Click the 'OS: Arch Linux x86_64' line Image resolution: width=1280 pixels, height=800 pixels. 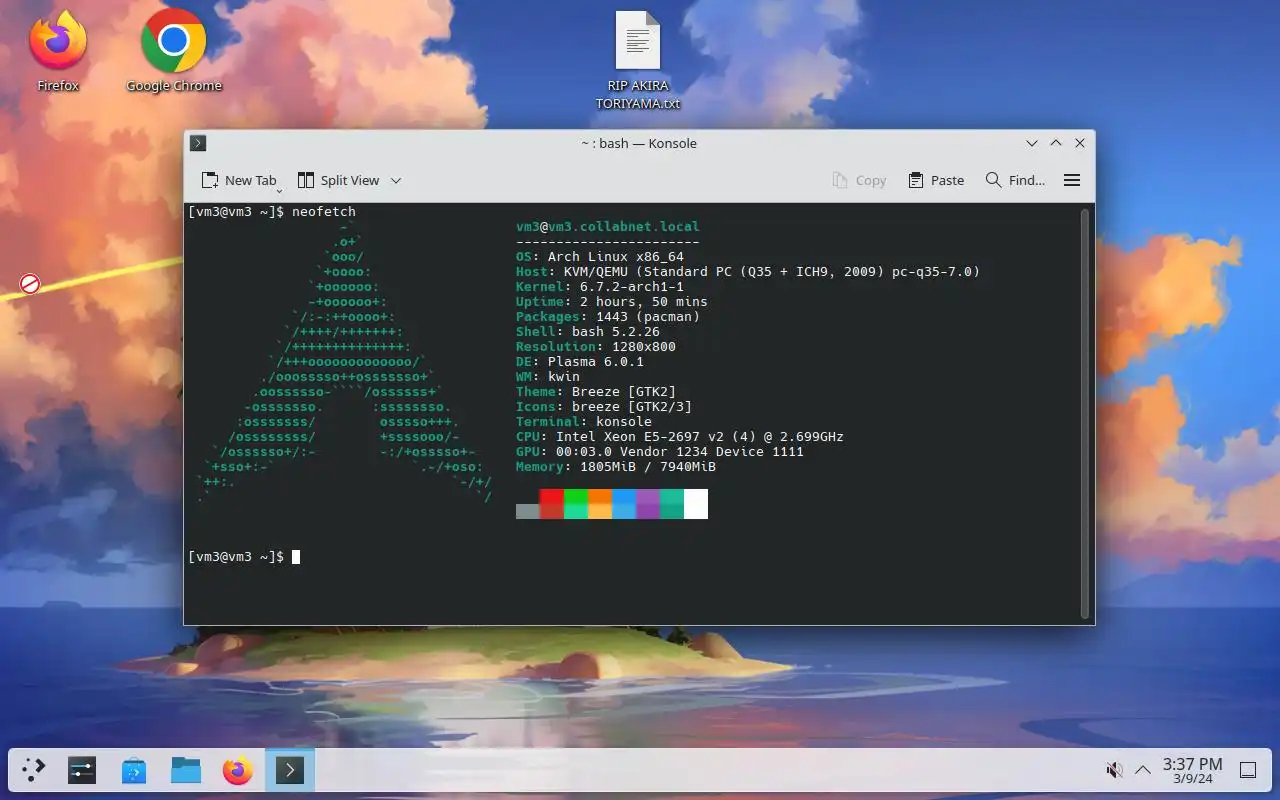(600, 257)
